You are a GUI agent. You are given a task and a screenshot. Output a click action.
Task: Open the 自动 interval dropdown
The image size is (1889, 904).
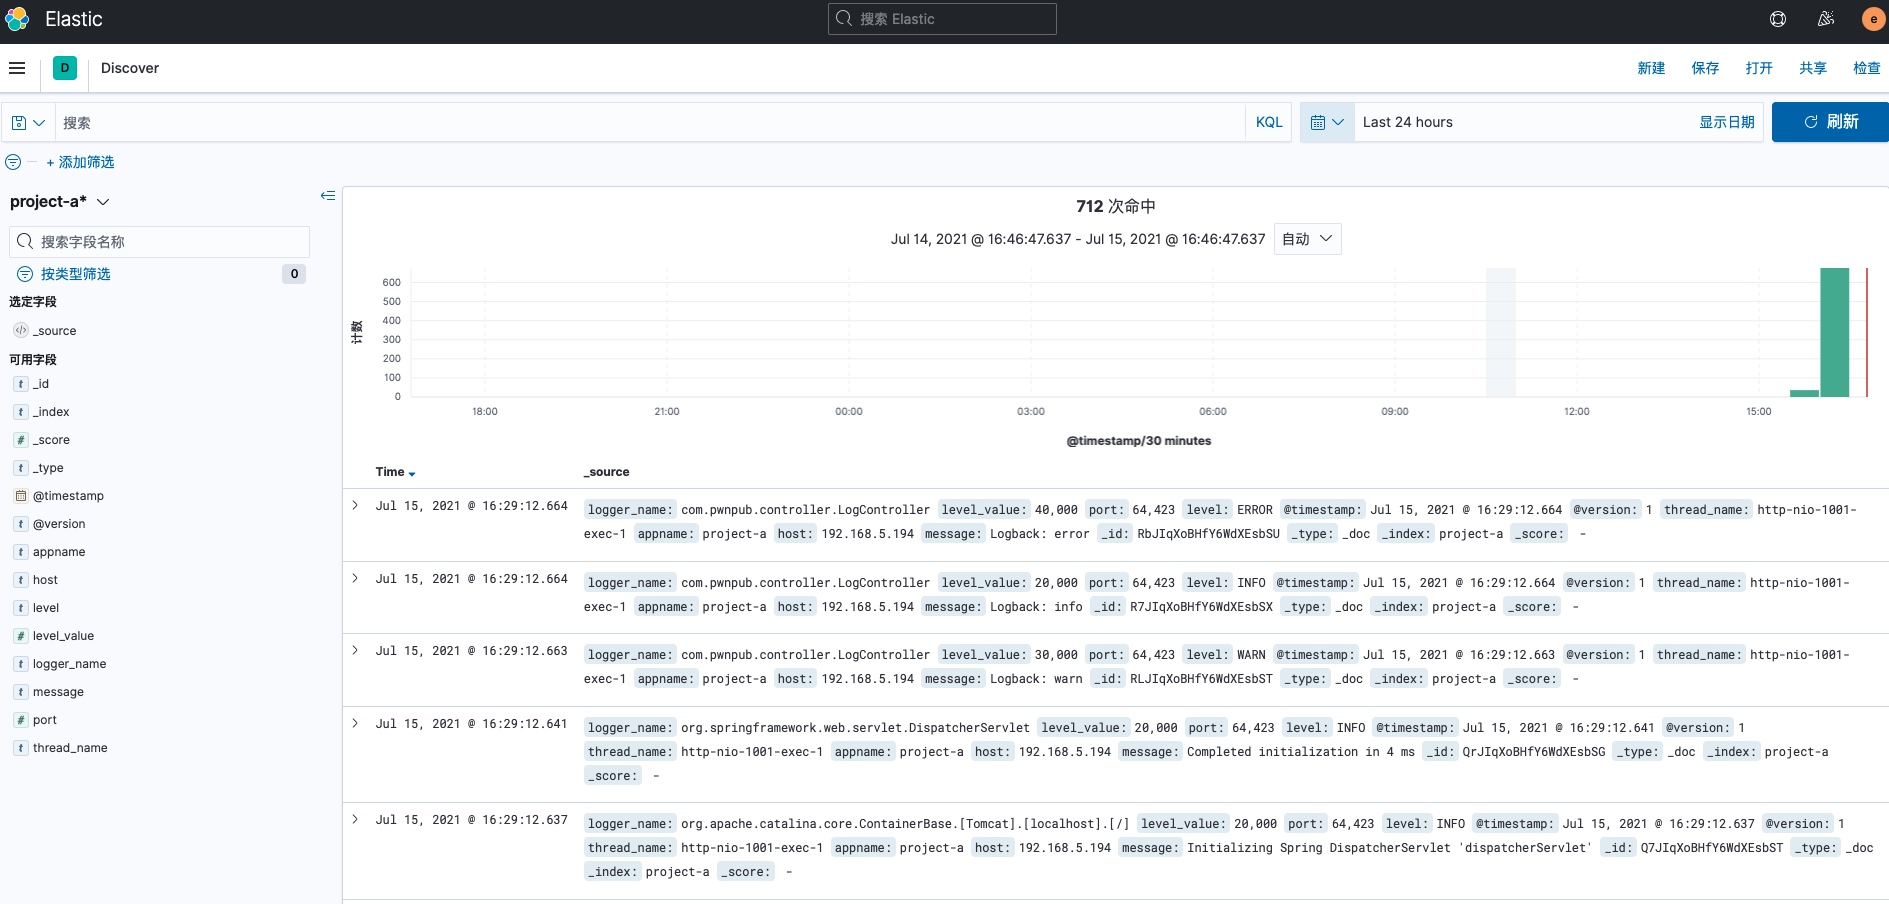click(1307, 239)
